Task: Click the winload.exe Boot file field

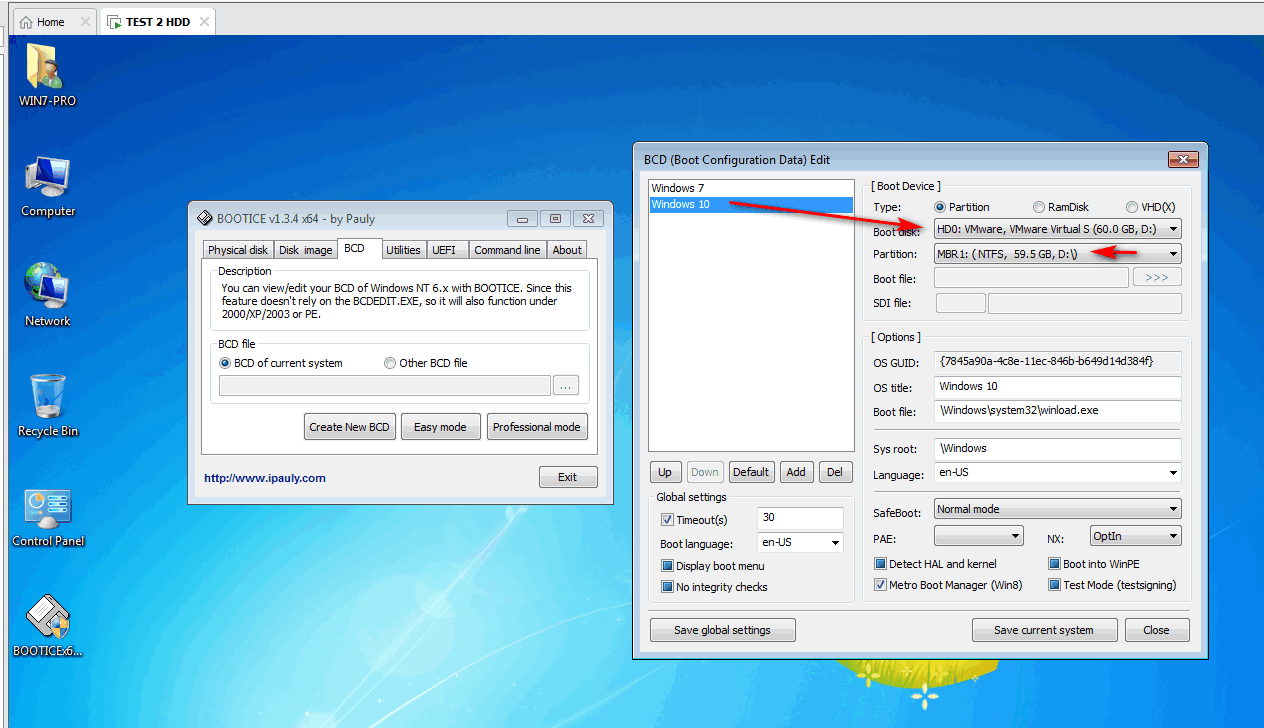Action: [1057, 411]
